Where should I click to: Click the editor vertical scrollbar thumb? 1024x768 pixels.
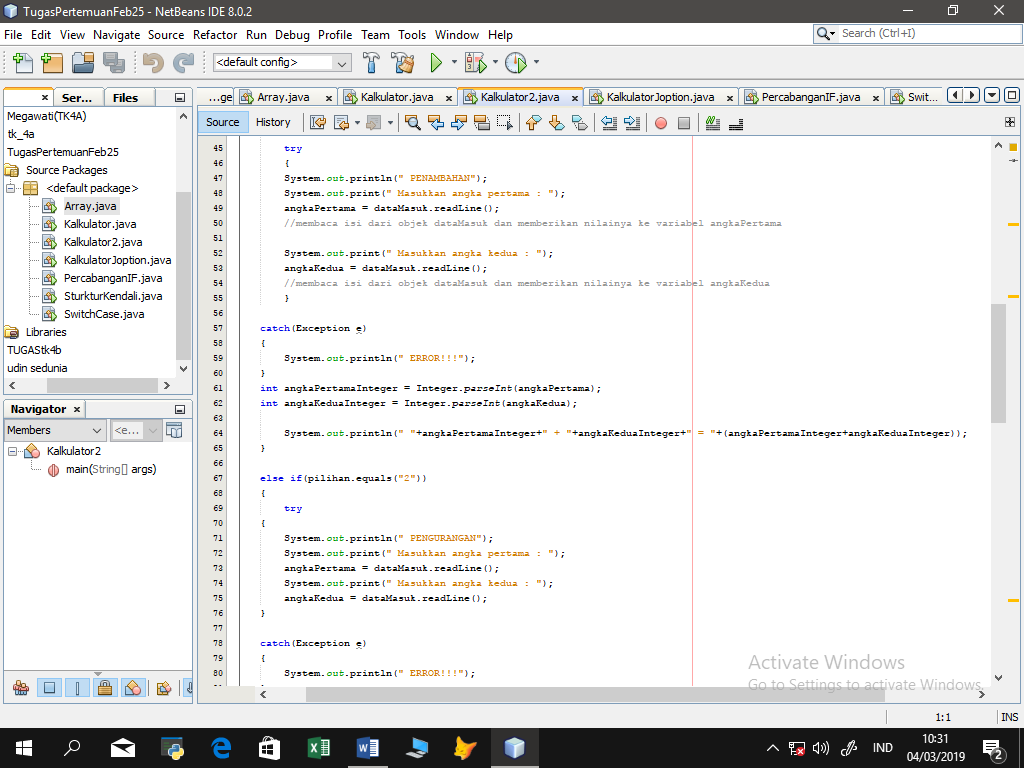[x=999, y=363]
